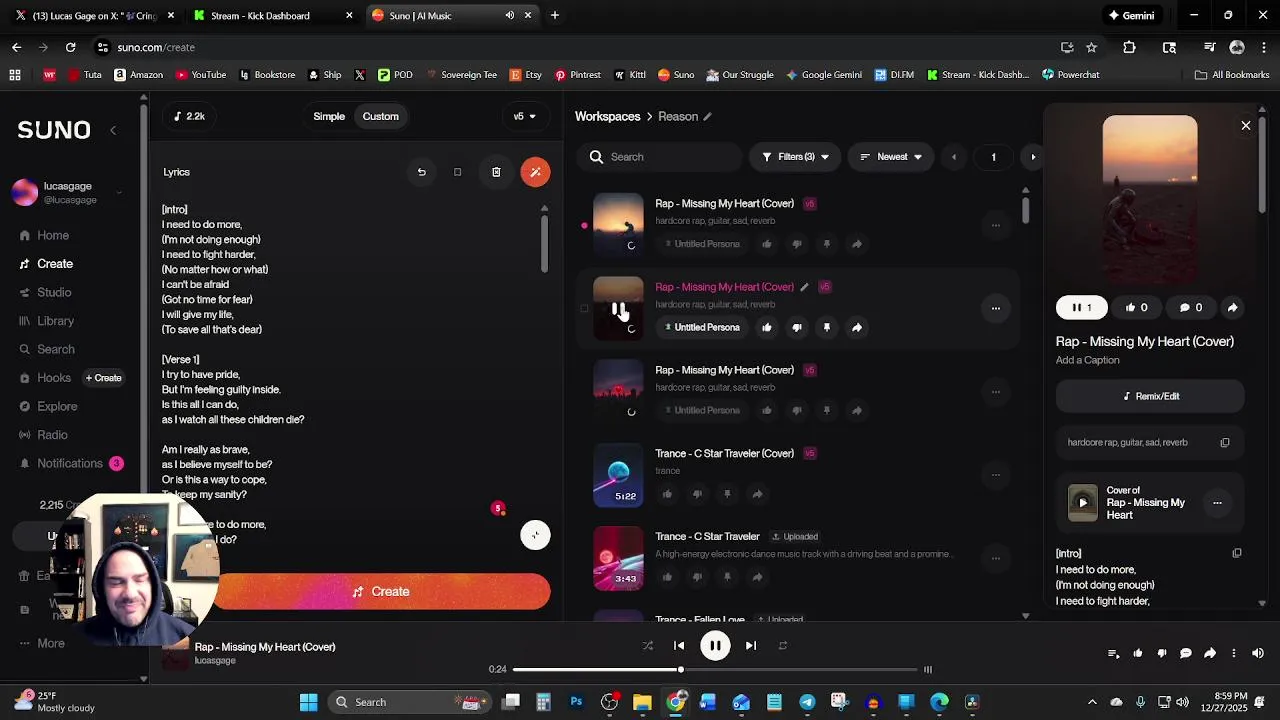Focus the workspace Search field
The image size is (1280, 720).
click(x=660, y=157)
